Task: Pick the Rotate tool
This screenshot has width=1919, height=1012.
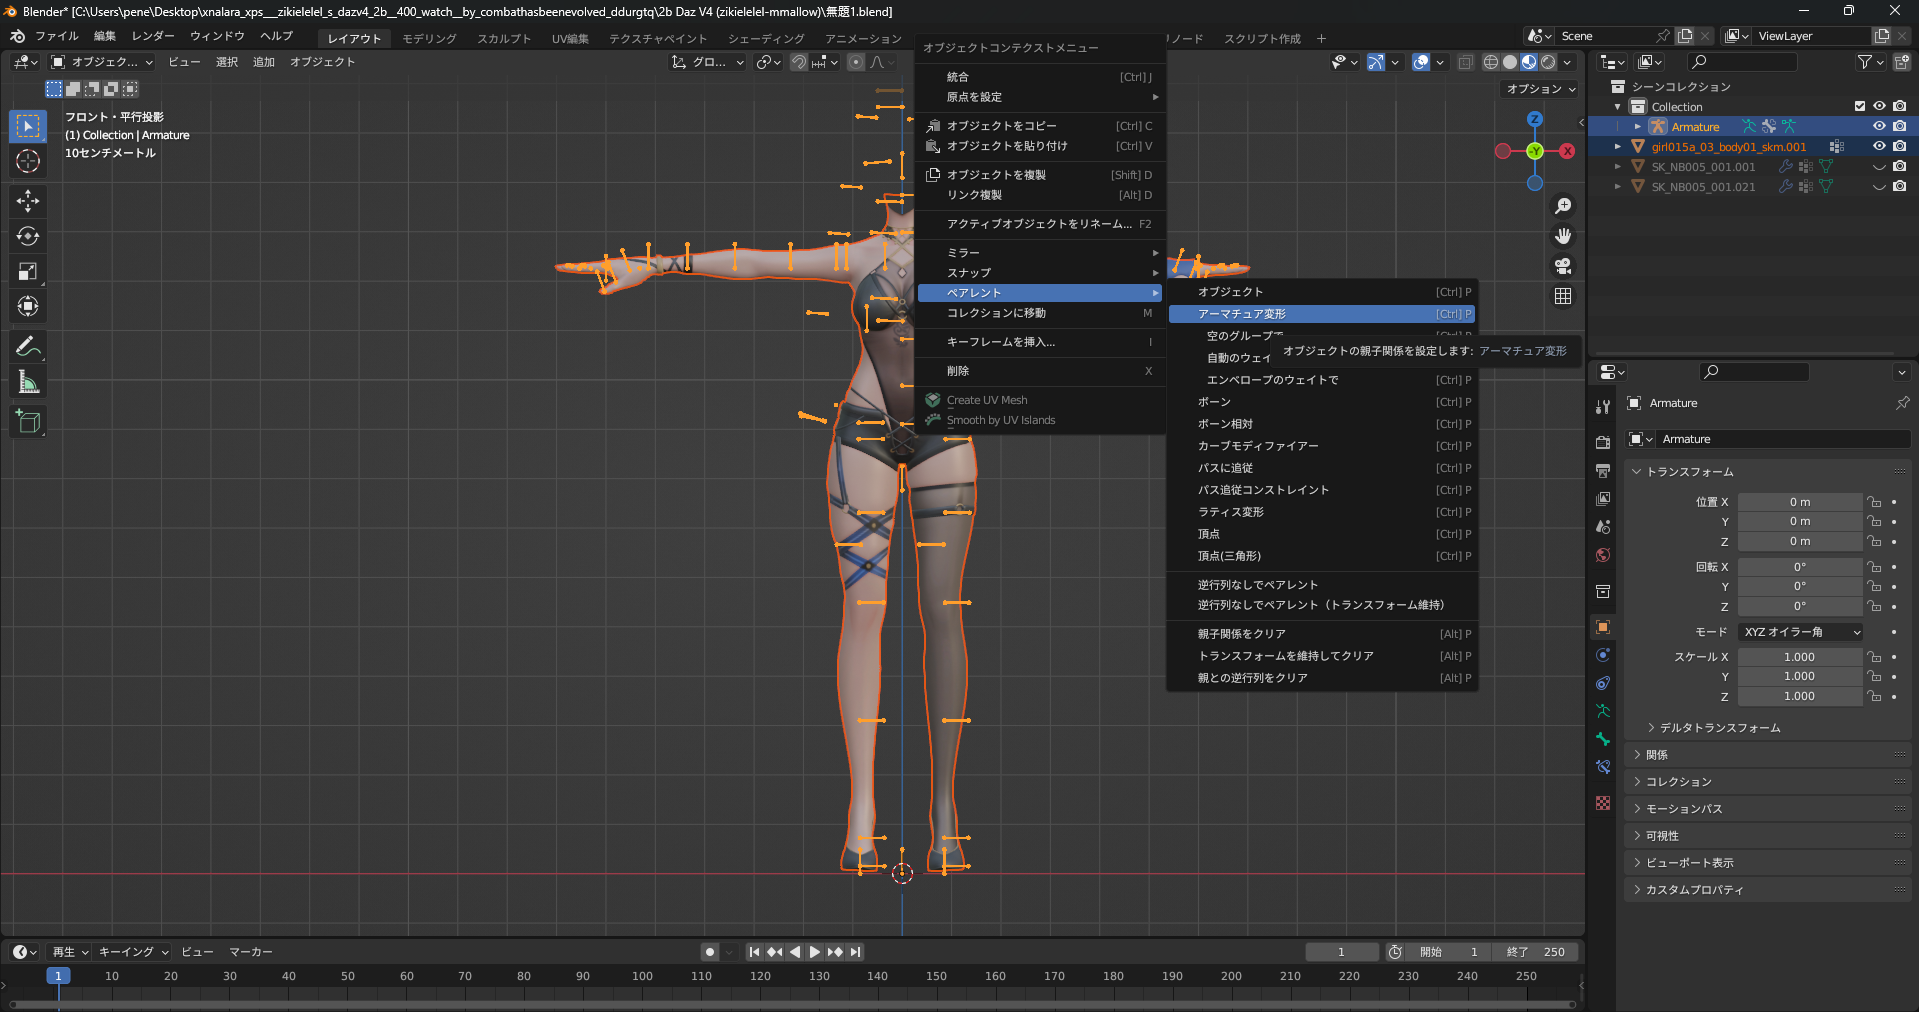Action: (28, 236)
